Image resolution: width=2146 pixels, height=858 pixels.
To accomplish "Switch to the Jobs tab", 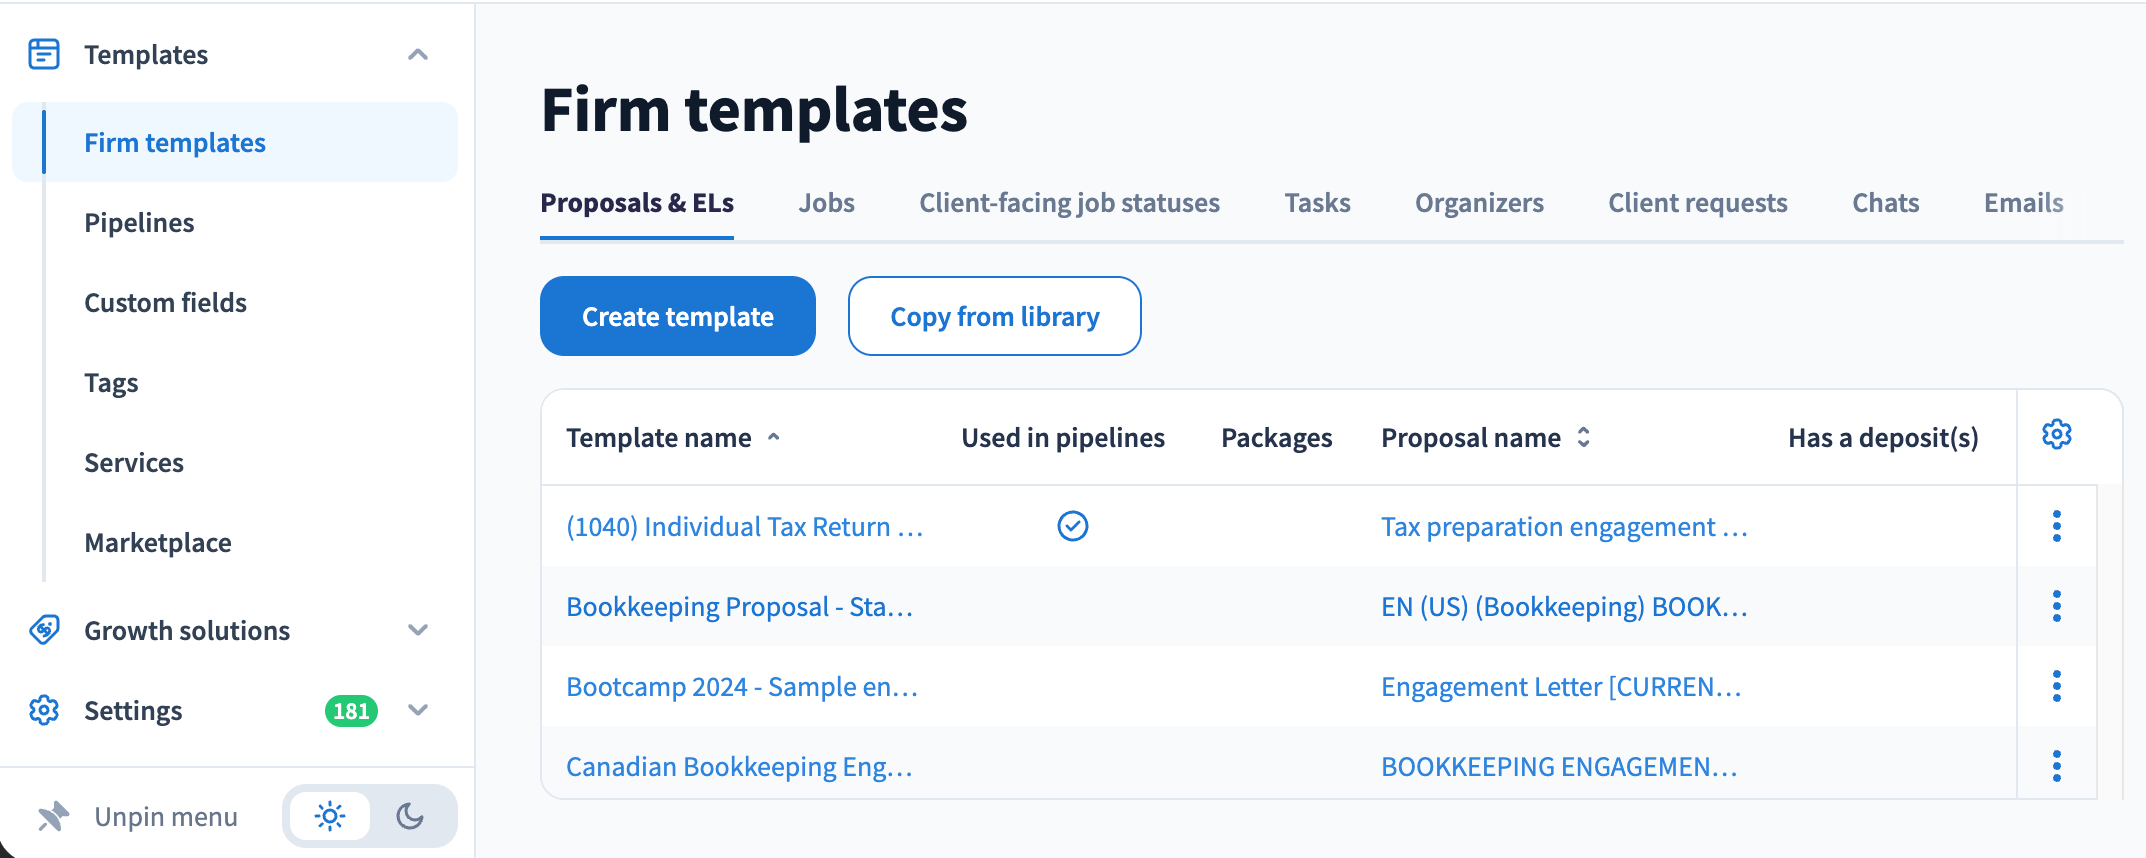I will [826, 203].
